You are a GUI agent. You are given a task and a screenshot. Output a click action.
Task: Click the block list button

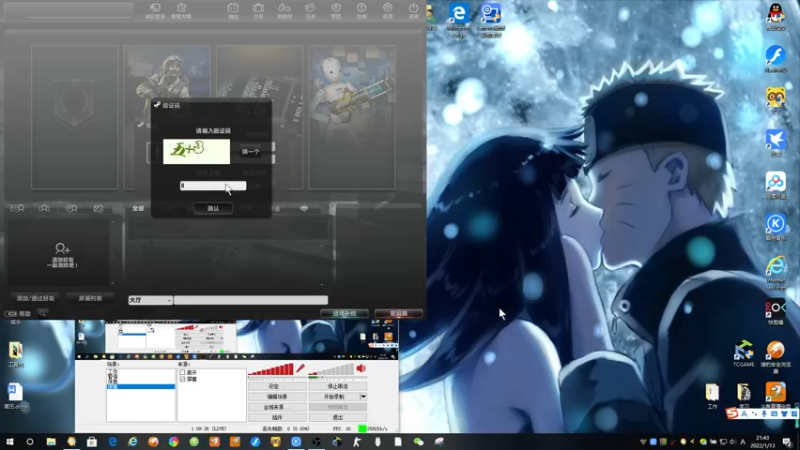coord(90,298)
